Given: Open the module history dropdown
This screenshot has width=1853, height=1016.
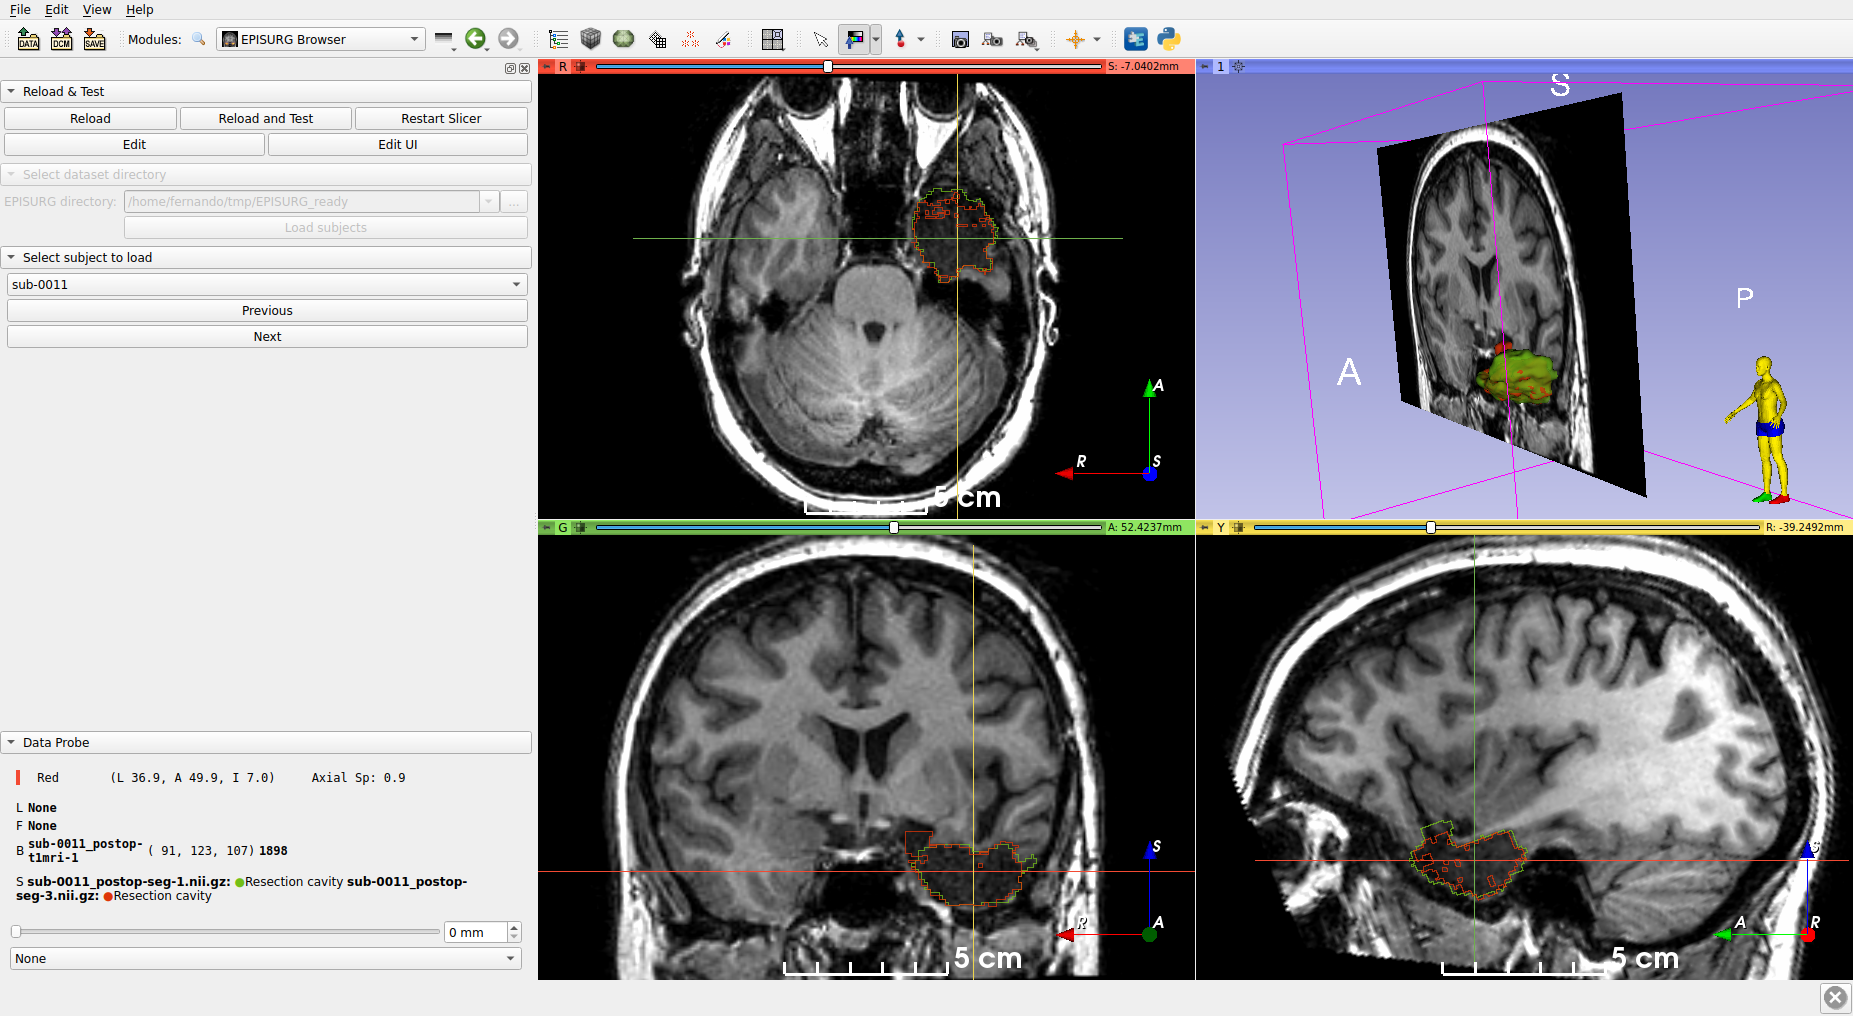Looking at the screenshot, I should point(445,39).
